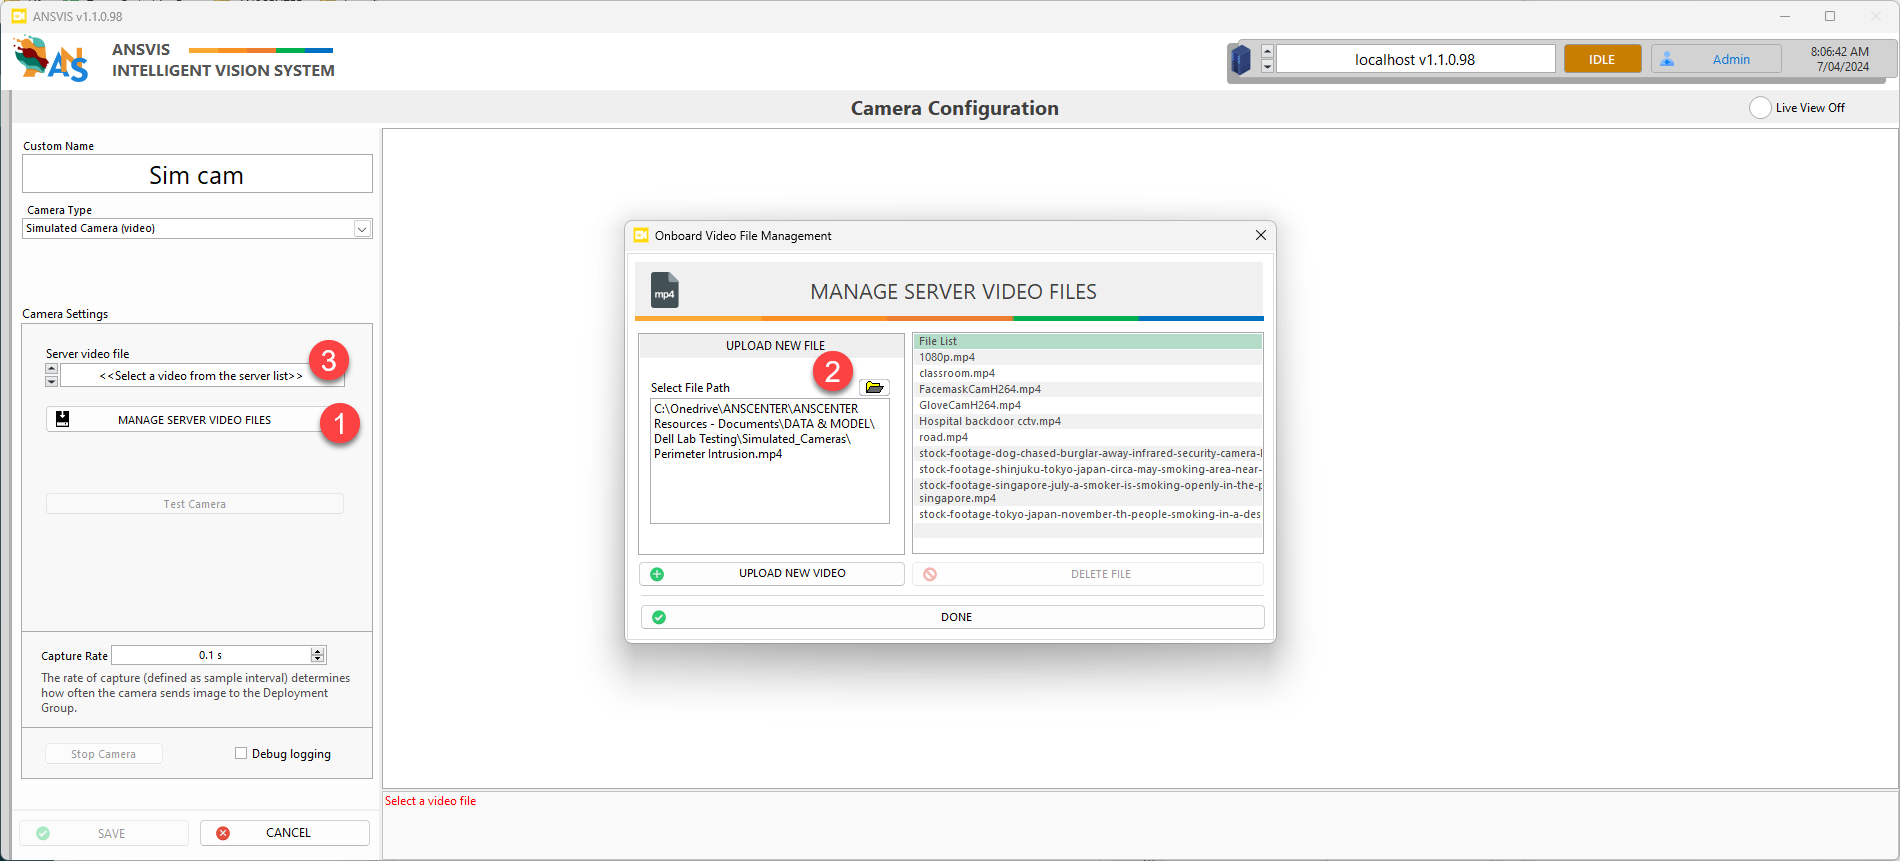Click the green plus Upload New Video icon
Viewport: 1900px width, 861px height.
(657, 574)
